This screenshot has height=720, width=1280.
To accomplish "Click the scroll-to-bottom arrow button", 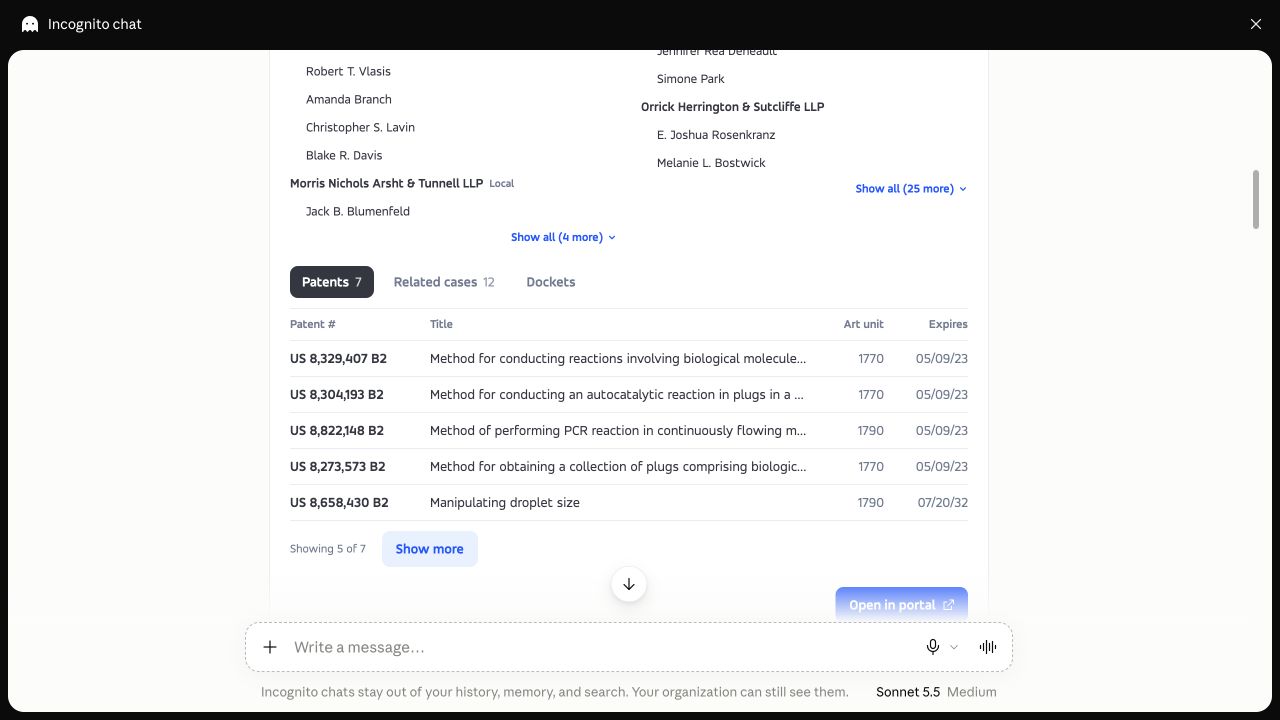I will click(629, 584).
